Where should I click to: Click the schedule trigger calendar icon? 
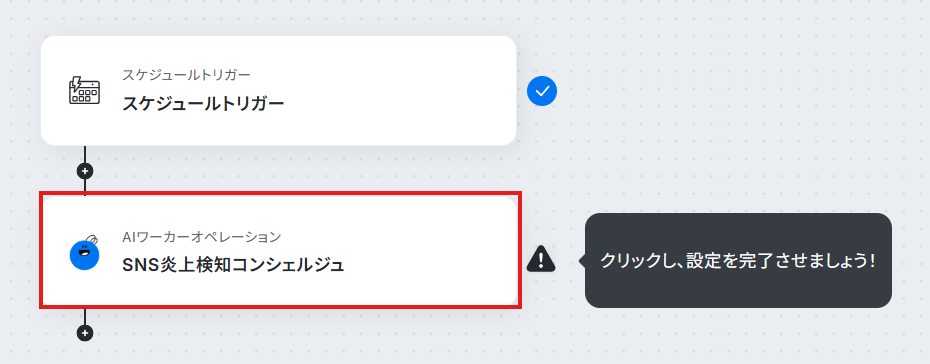84,91
